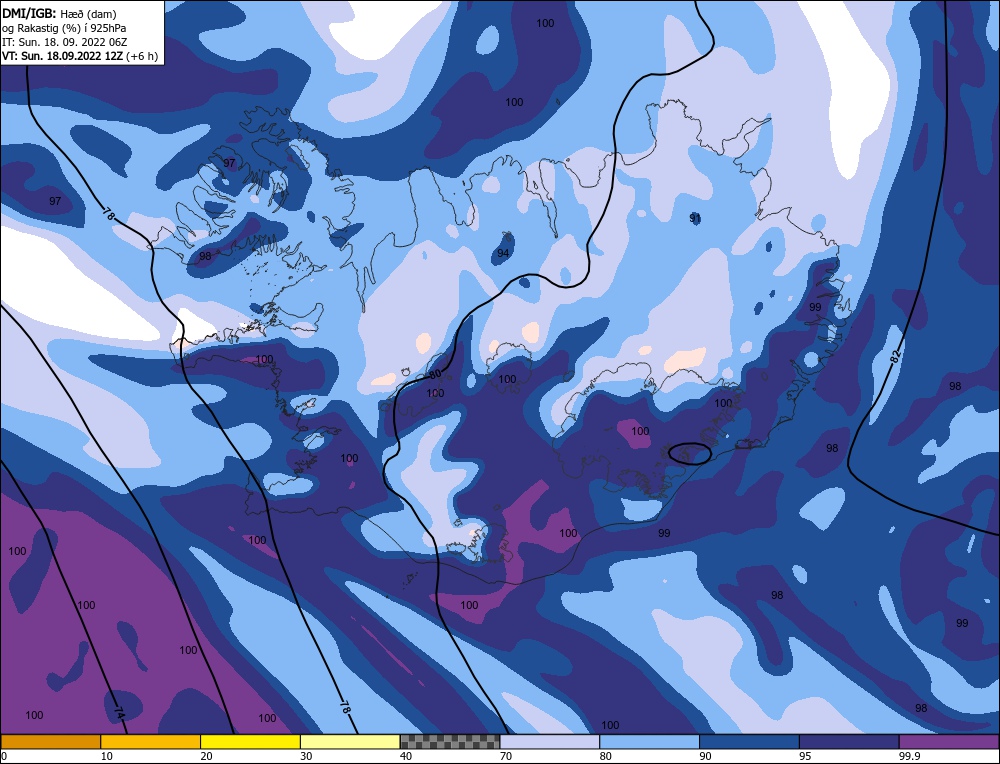This screenshot has height=764, width=1000.
Task: Click the legend tick label '10'
Action: click(107, 756)
